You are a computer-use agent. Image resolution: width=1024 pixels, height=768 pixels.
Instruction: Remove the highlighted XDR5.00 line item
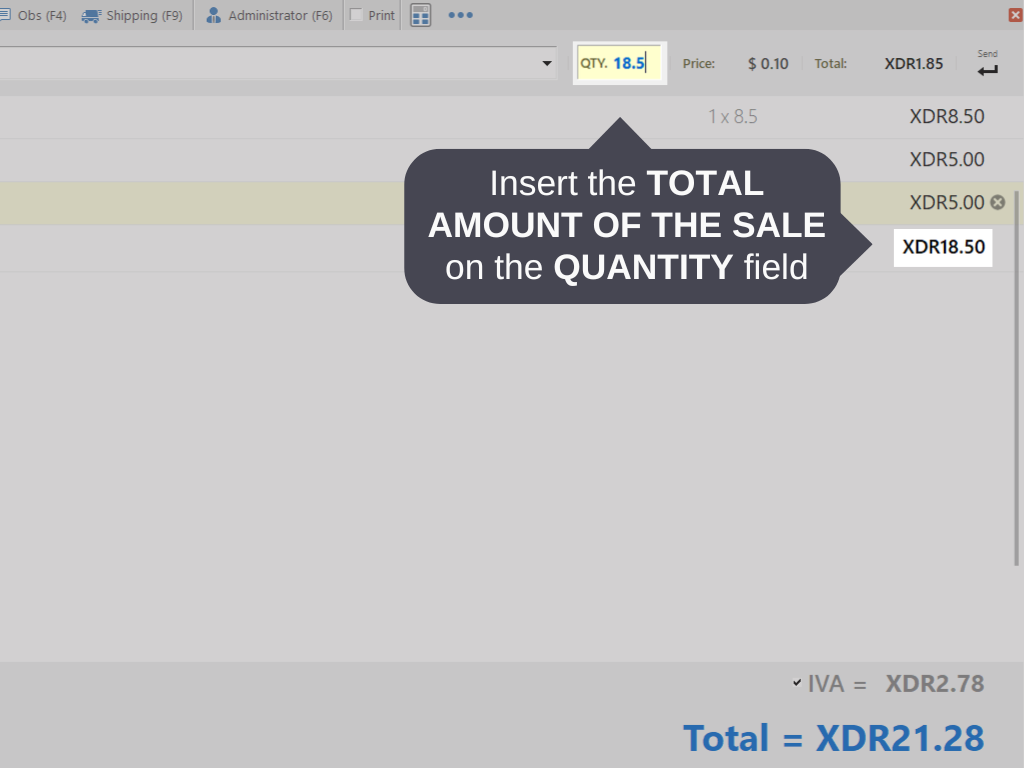pyautogui.click(x=997, y=202)
